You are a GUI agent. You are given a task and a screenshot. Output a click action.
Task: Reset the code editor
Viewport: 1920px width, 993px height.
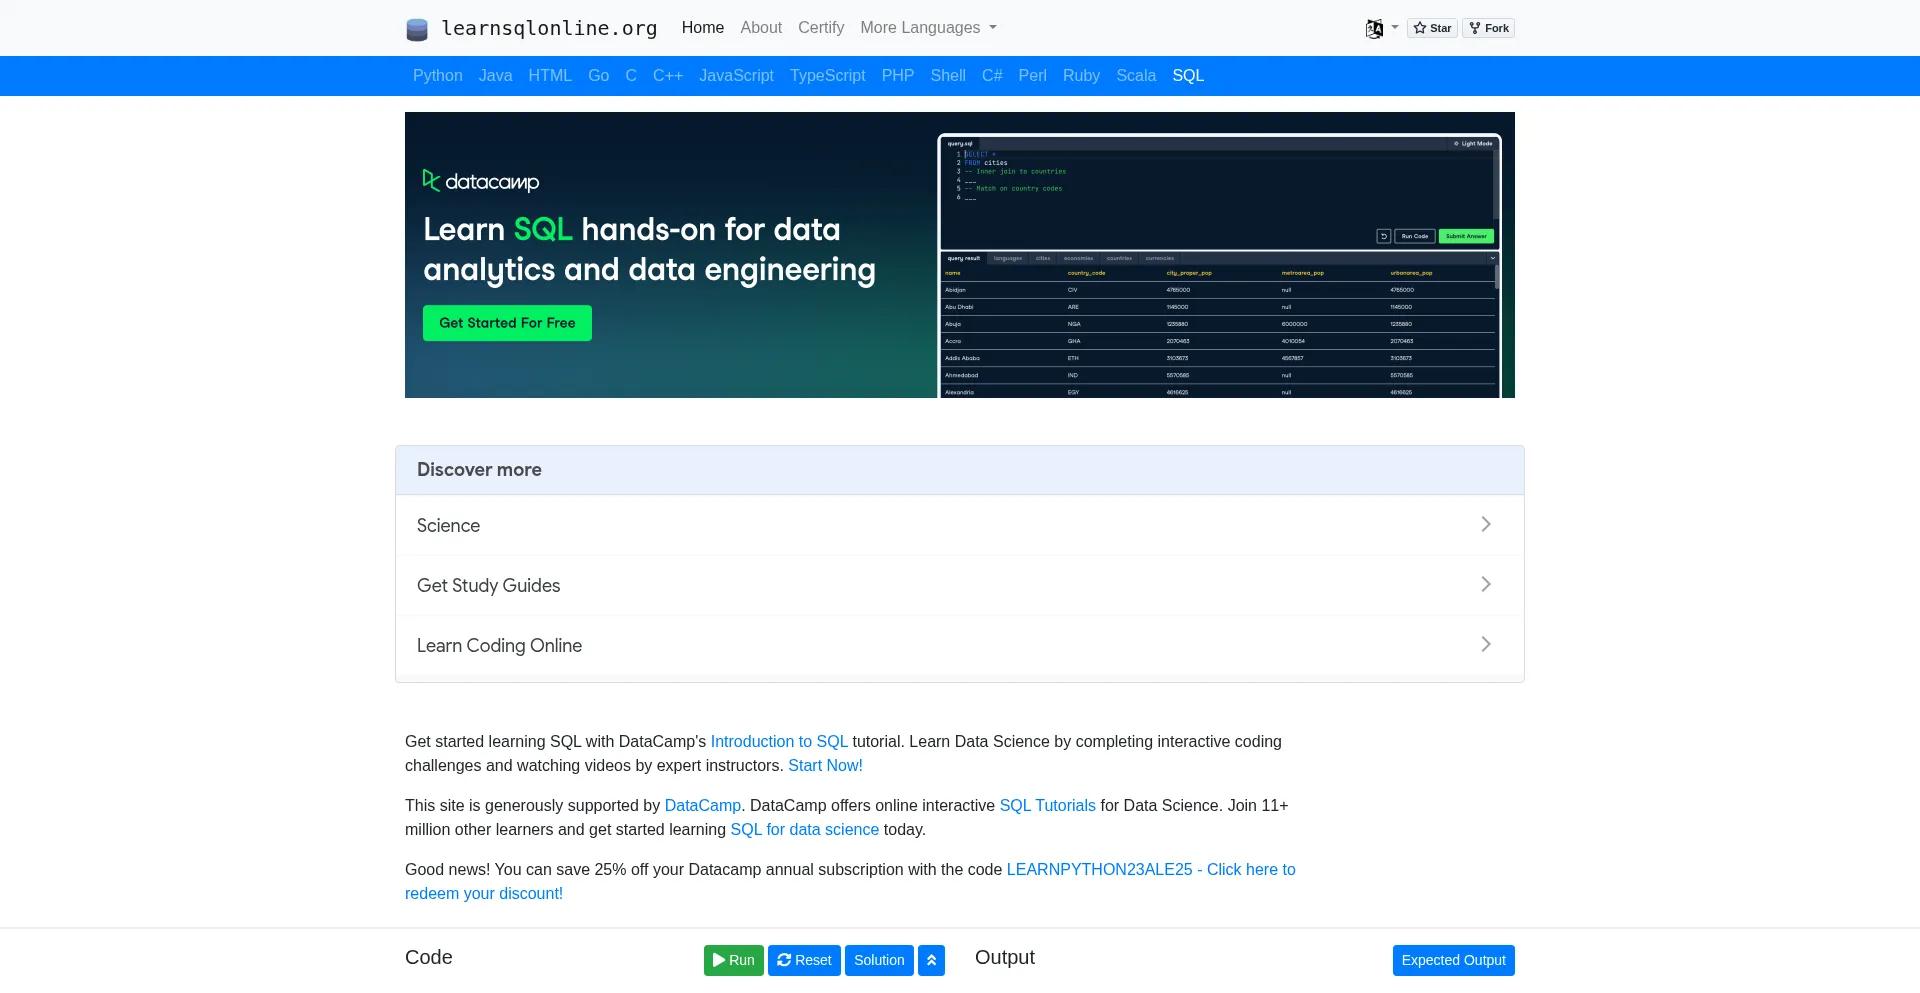tap(804, 960)
